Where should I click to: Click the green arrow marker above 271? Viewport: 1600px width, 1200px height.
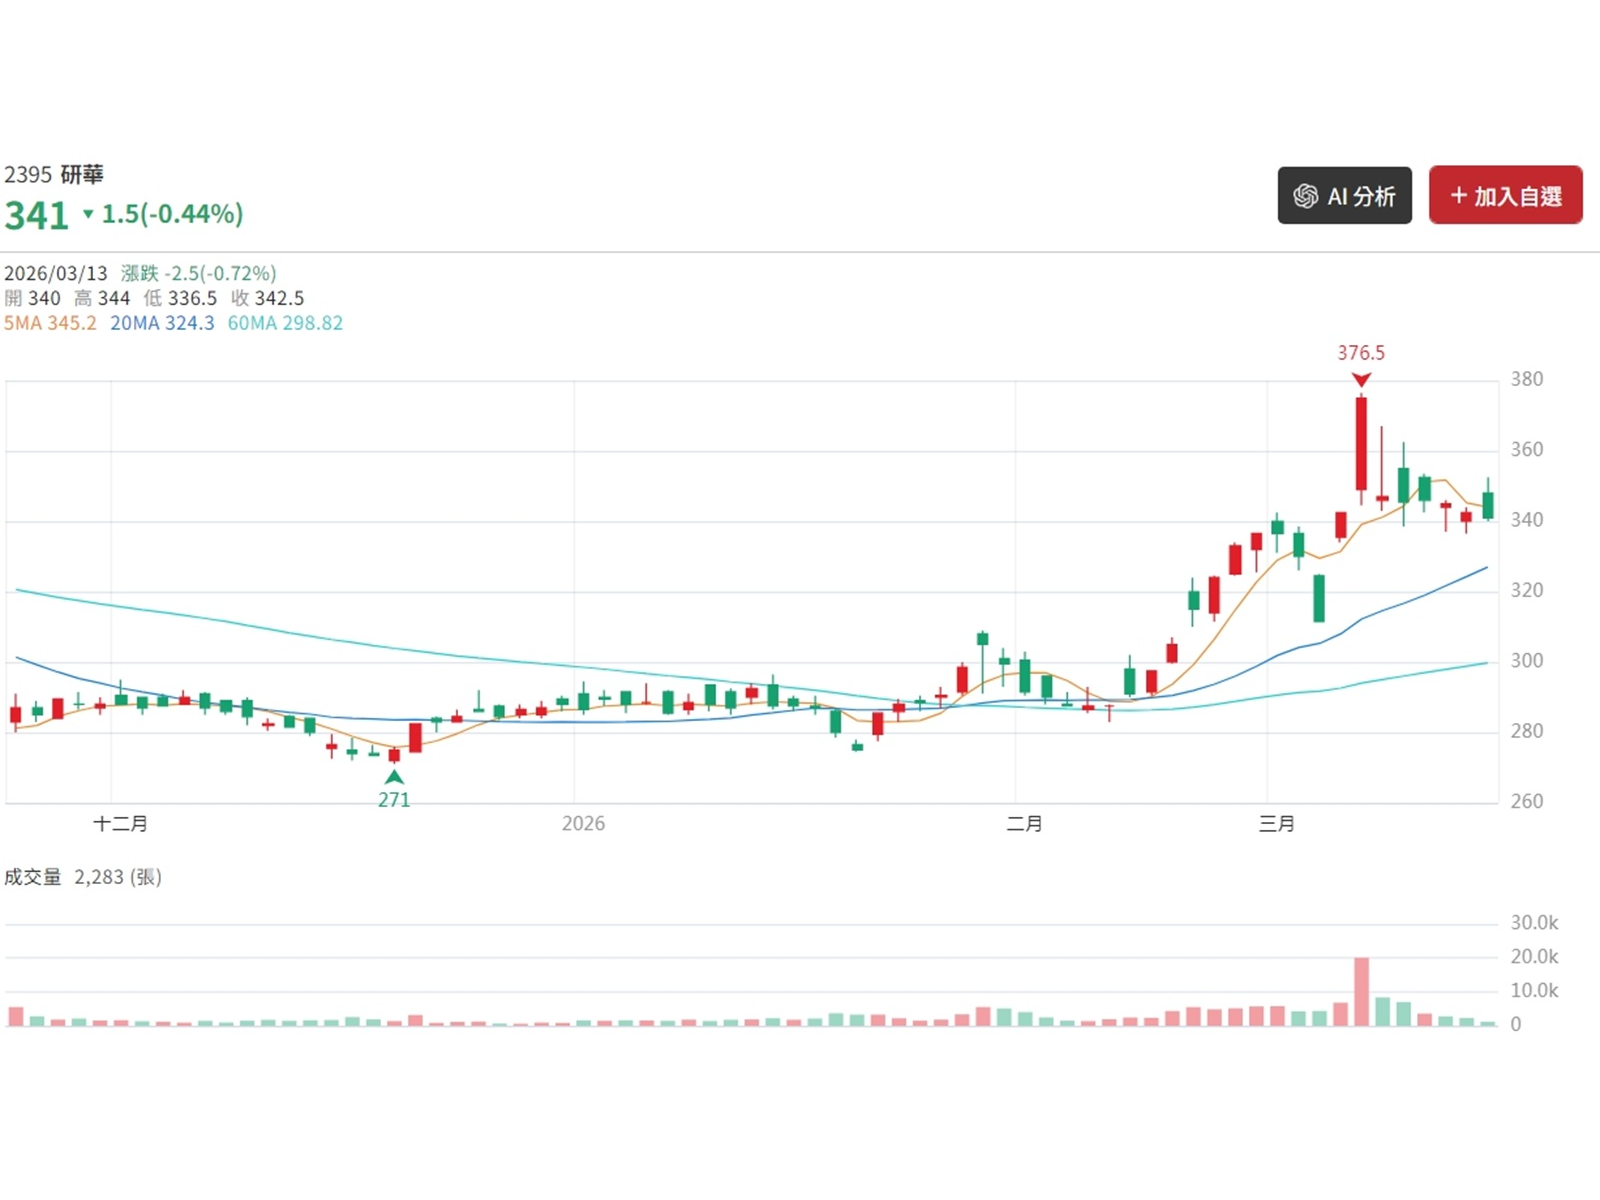[394, 776]
